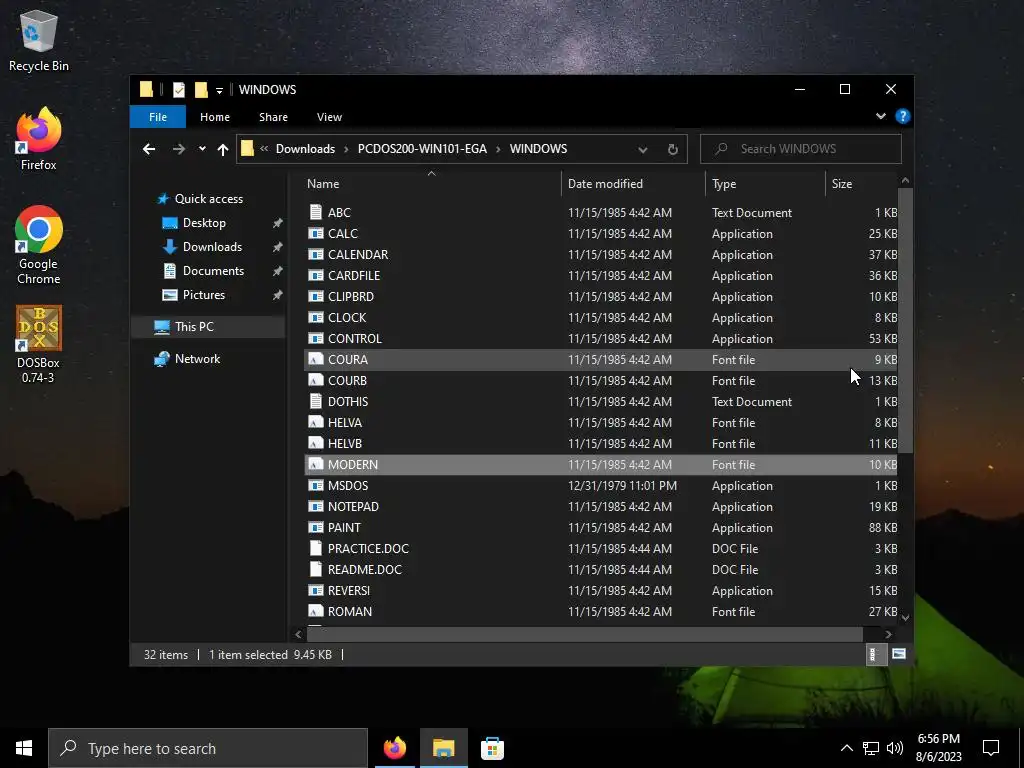Open network status icon in the system tray

click(x=871, y=748)
